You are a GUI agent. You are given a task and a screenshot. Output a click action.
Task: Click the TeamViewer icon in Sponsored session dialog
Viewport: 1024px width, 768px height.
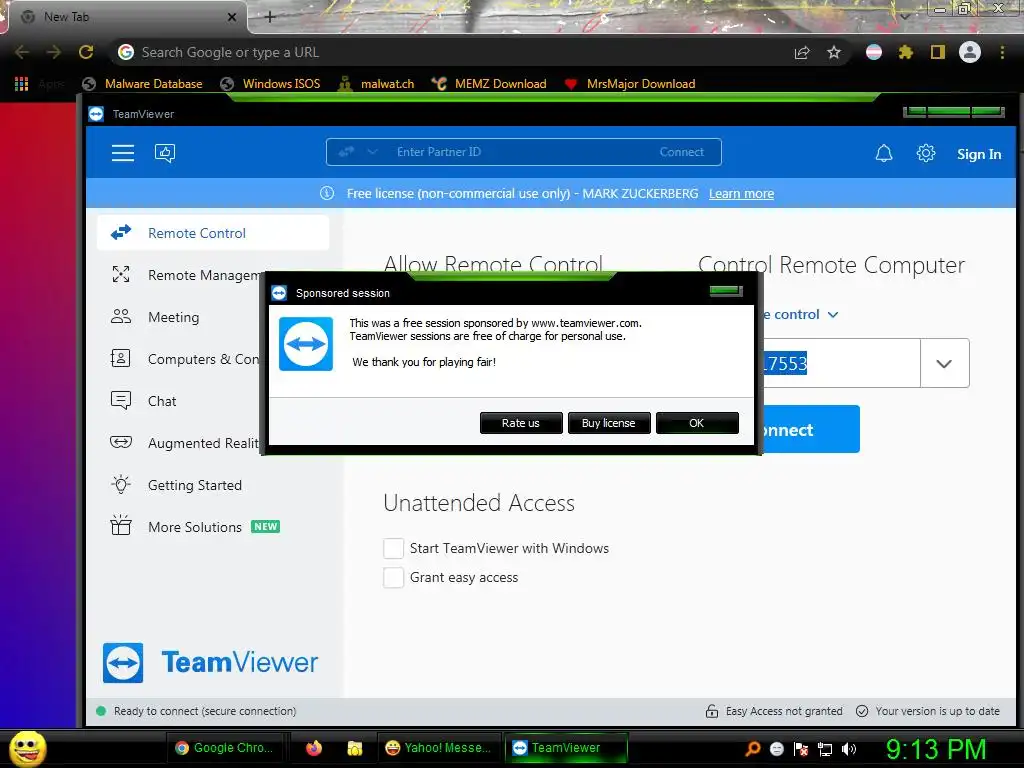306,344
